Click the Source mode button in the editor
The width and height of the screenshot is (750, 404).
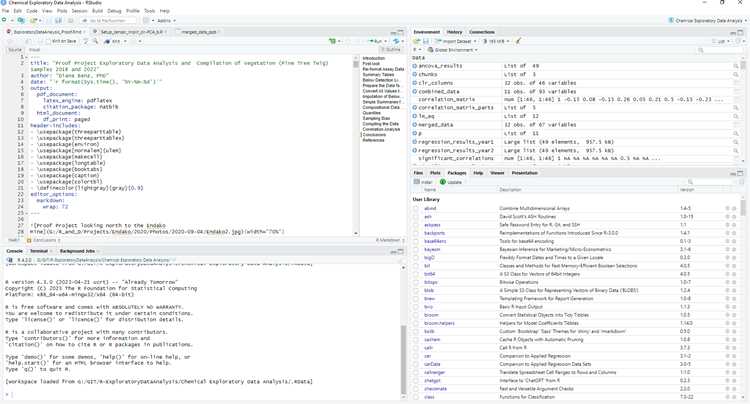pyautogui.click(x=15, y=50)
